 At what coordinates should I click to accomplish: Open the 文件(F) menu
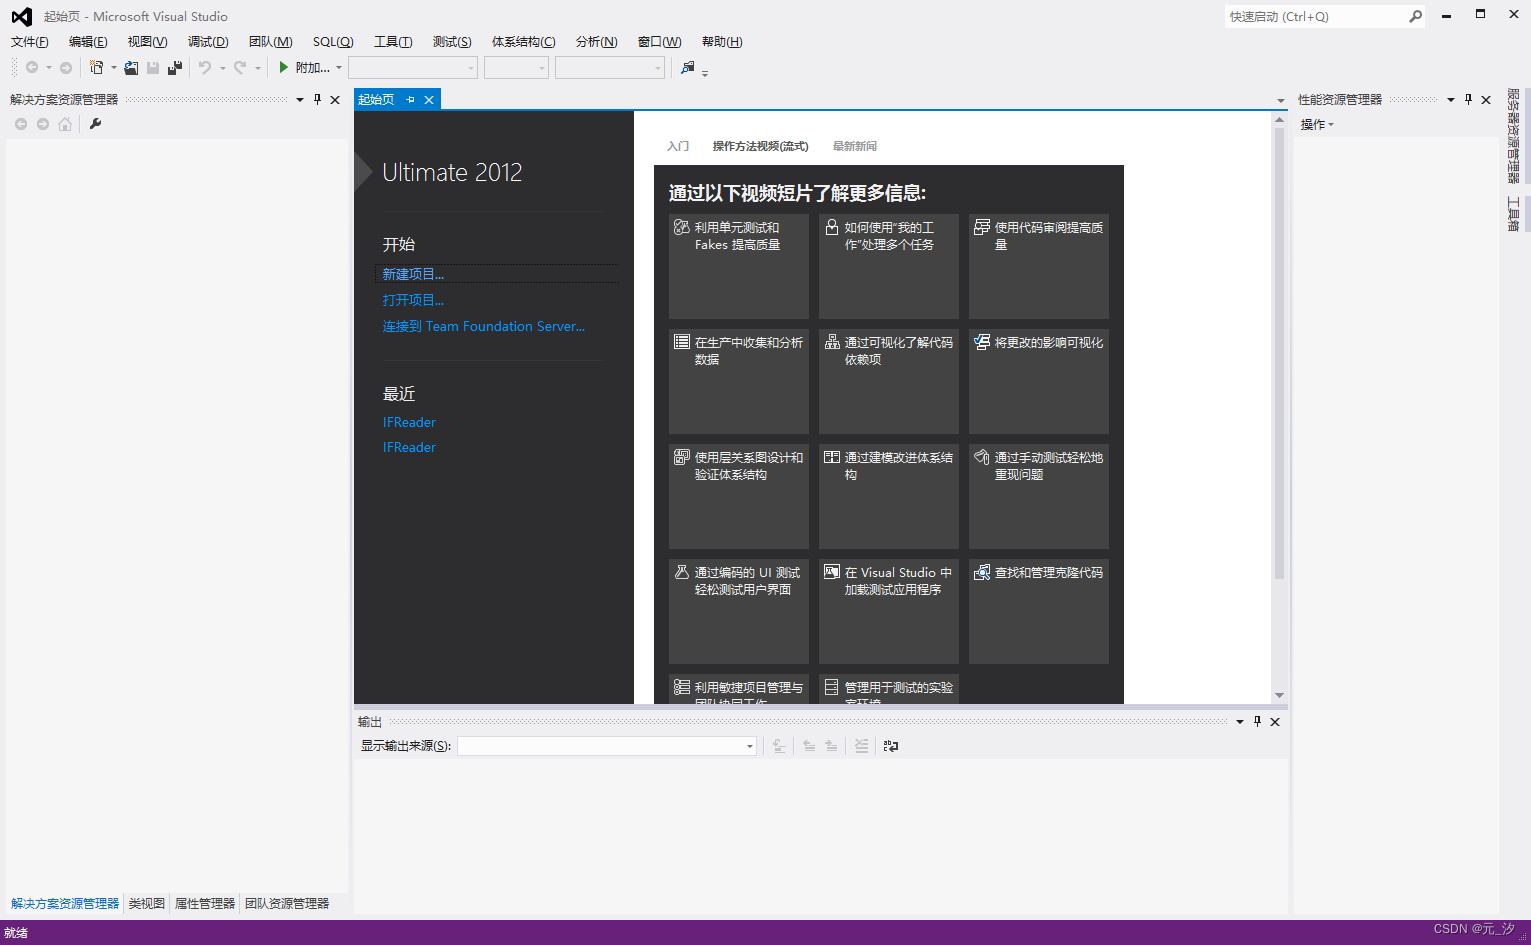(30, 41)
